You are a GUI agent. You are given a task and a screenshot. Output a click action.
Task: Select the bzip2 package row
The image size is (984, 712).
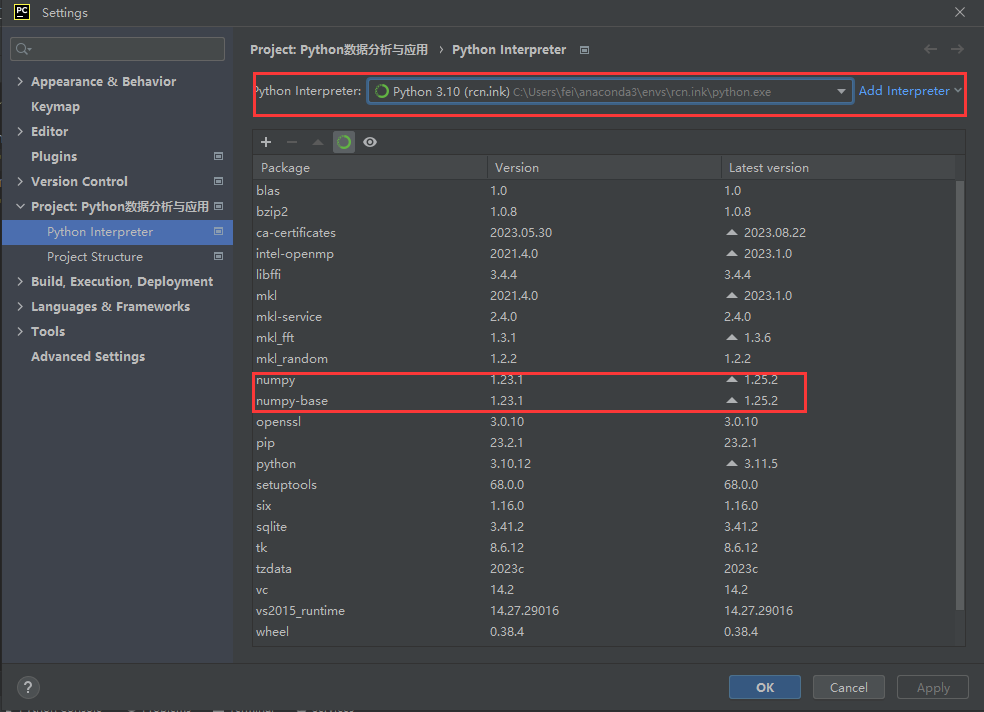(604, 212)
